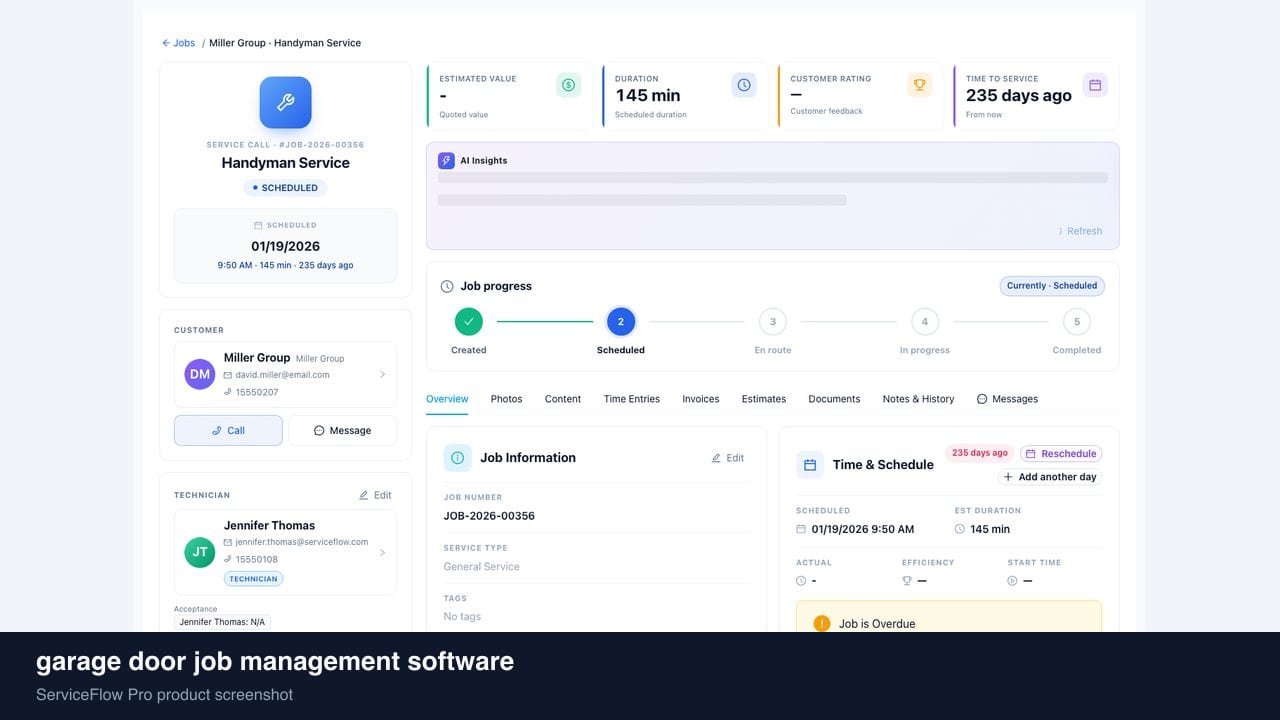
Task: Click Add another day button
Action: pyautogui.click(x=1050, y=477)
